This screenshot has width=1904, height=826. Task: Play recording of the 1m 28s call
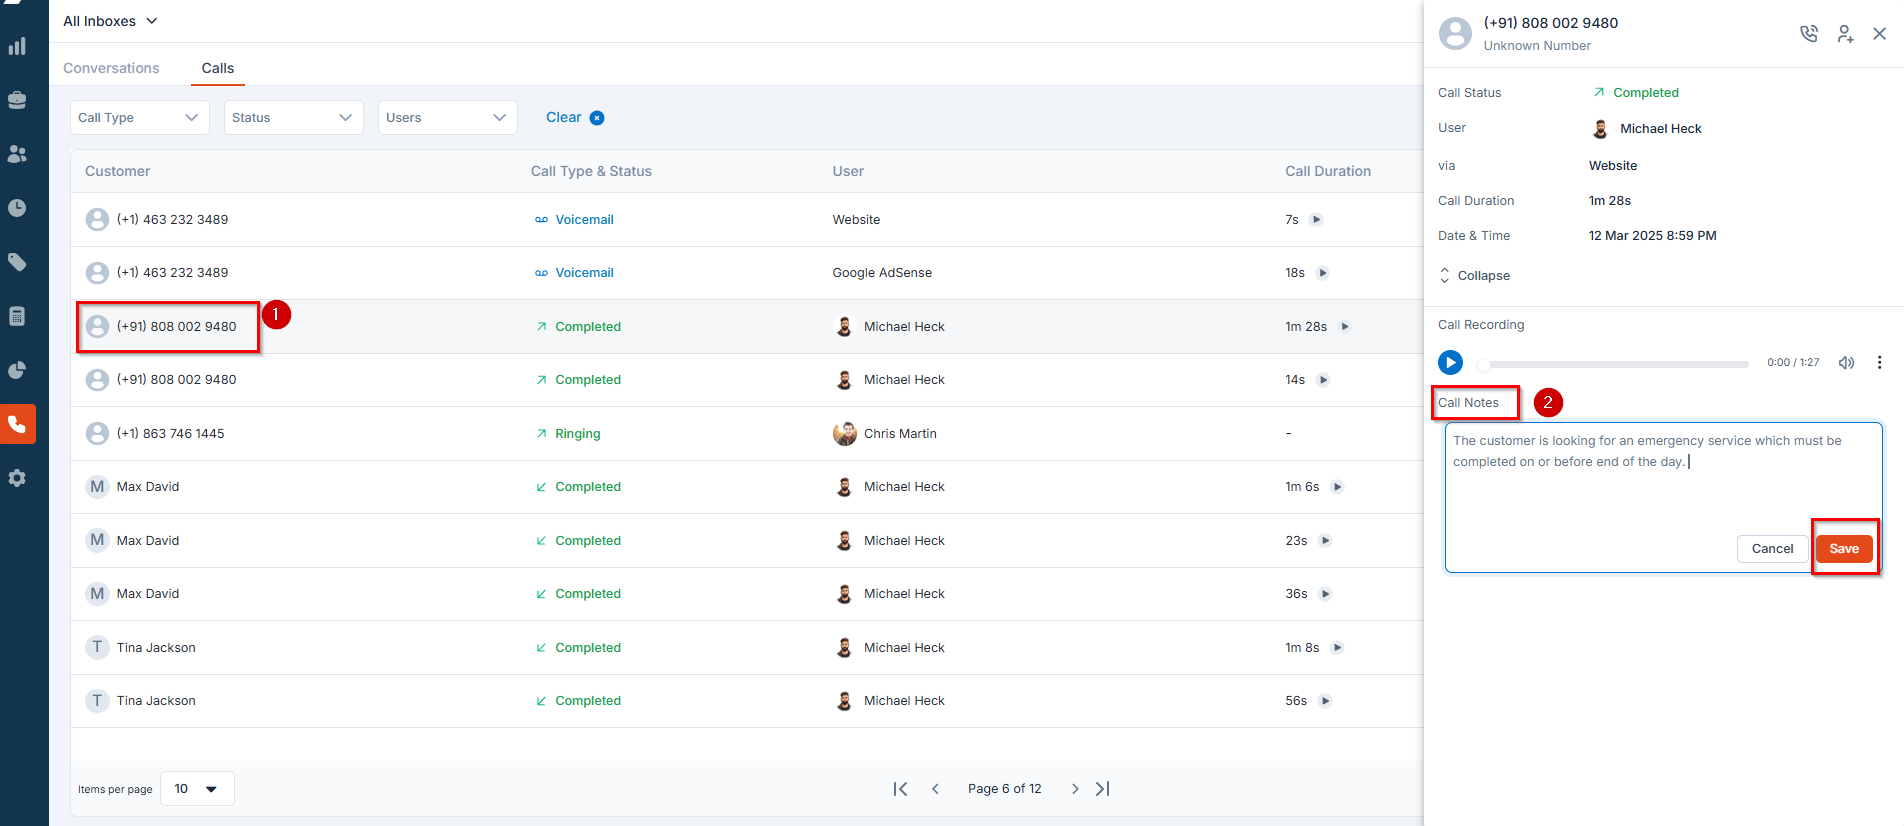(1345, 327)
